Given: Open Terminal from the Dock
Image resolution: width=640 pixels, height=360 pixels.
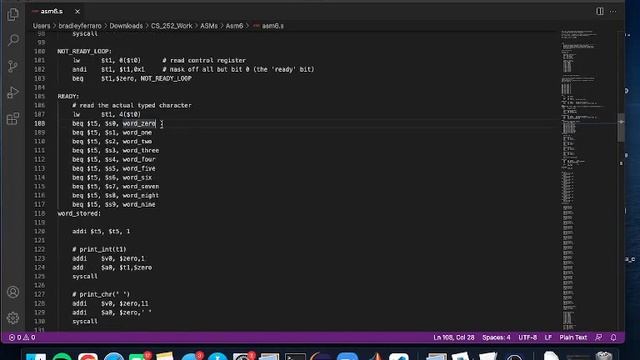Looking at the screenshot, I should coord(295,356).
